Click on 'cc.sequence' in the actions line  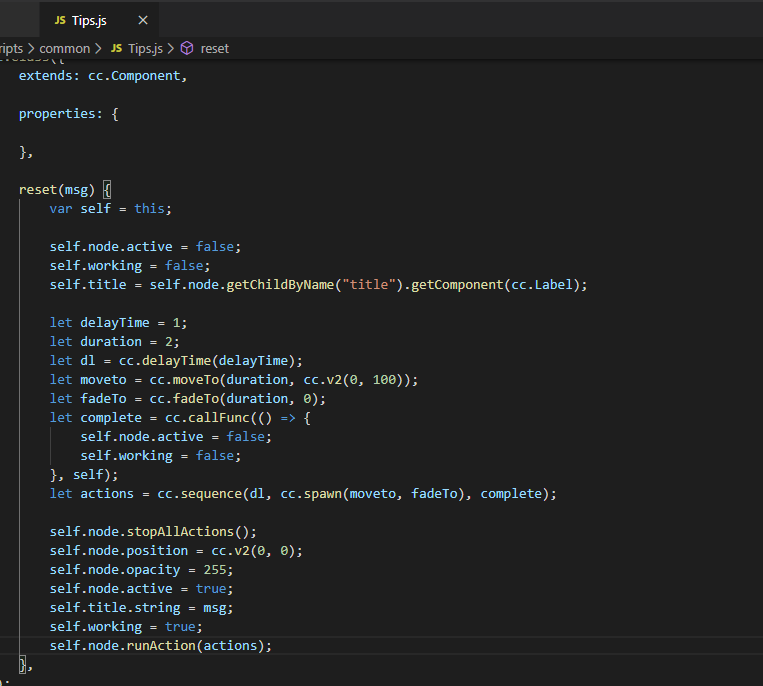tap(200, 493)
